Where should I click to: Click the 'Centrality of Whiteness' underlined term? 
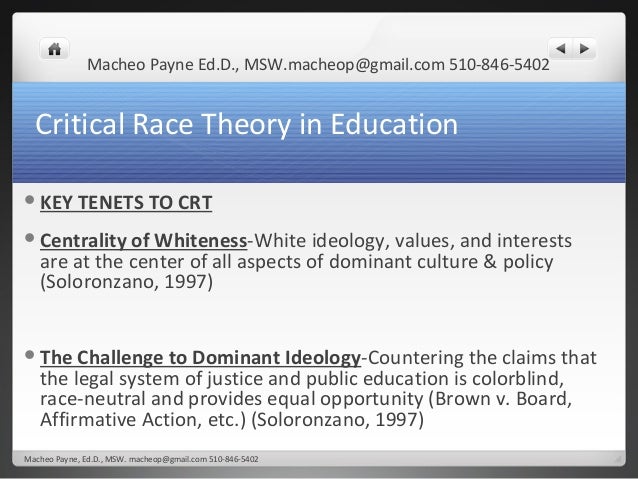click(143, 241)
